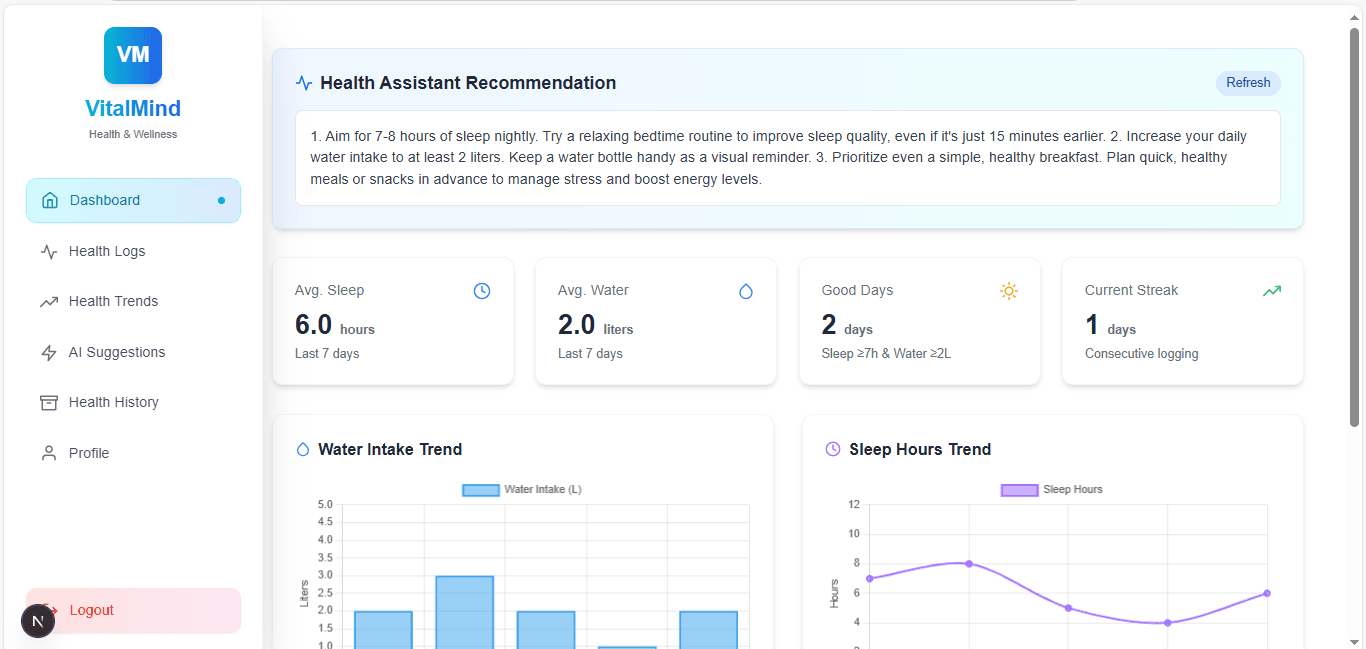Go to Health Trends page
The image size is (1366, 649).
click(x=113, y=302)
